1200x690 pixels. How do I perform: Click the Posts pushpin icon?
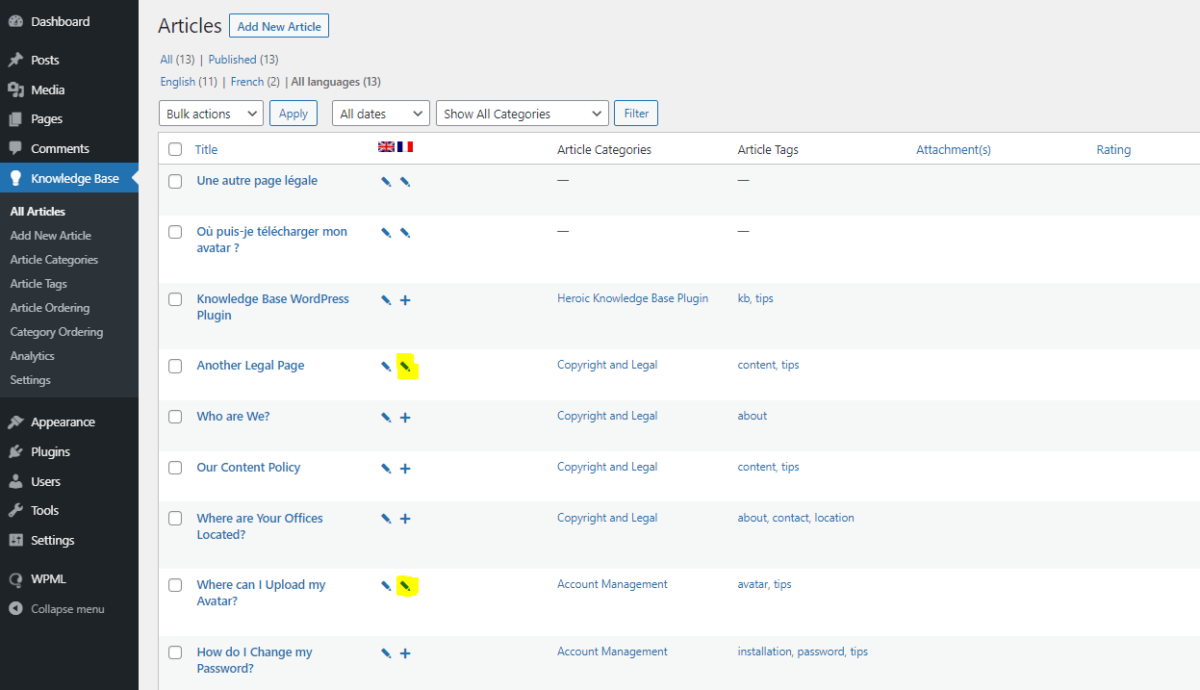tap(15, 60)
